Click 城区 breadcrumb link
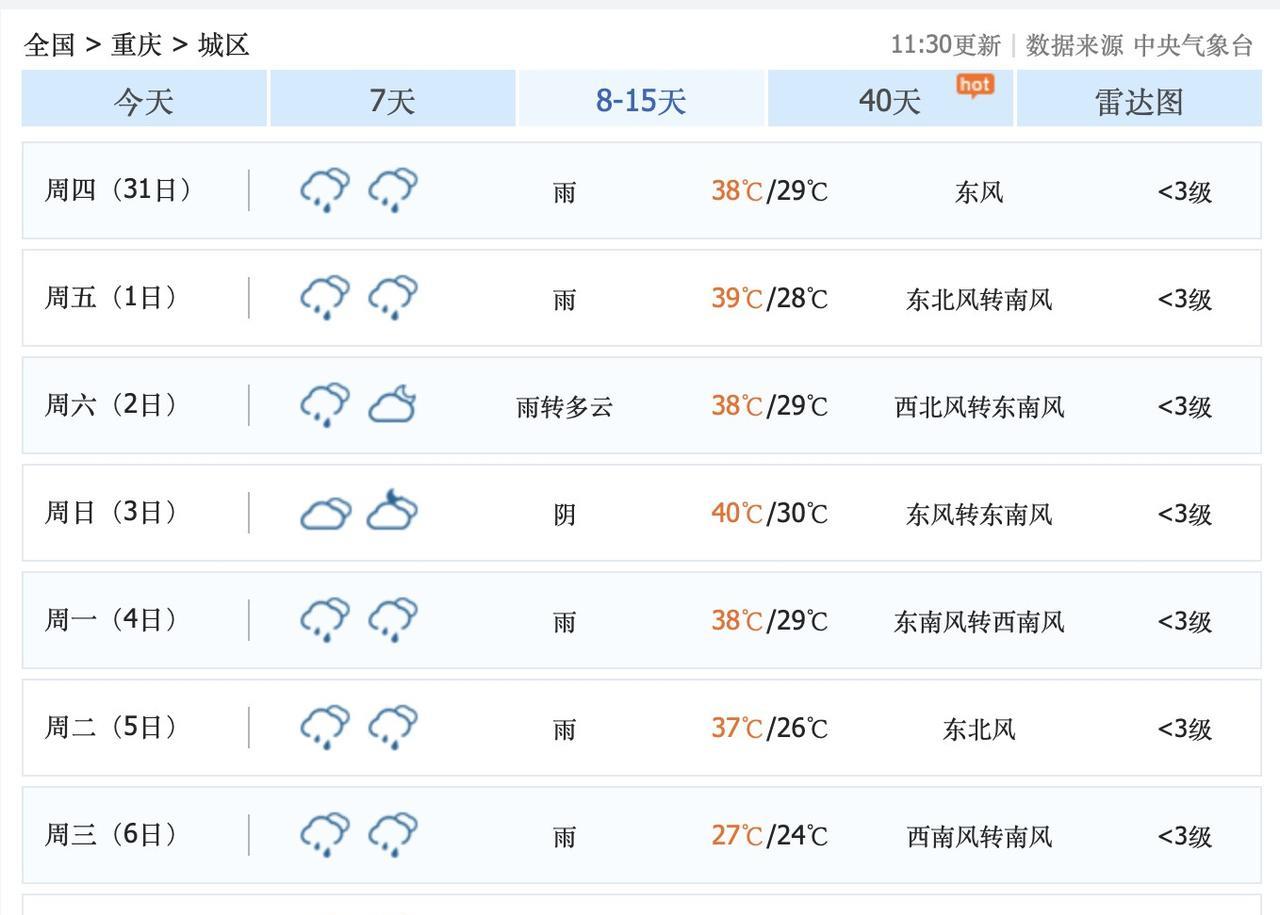Viewport: 1280px width, 915px height. (223, 45)
